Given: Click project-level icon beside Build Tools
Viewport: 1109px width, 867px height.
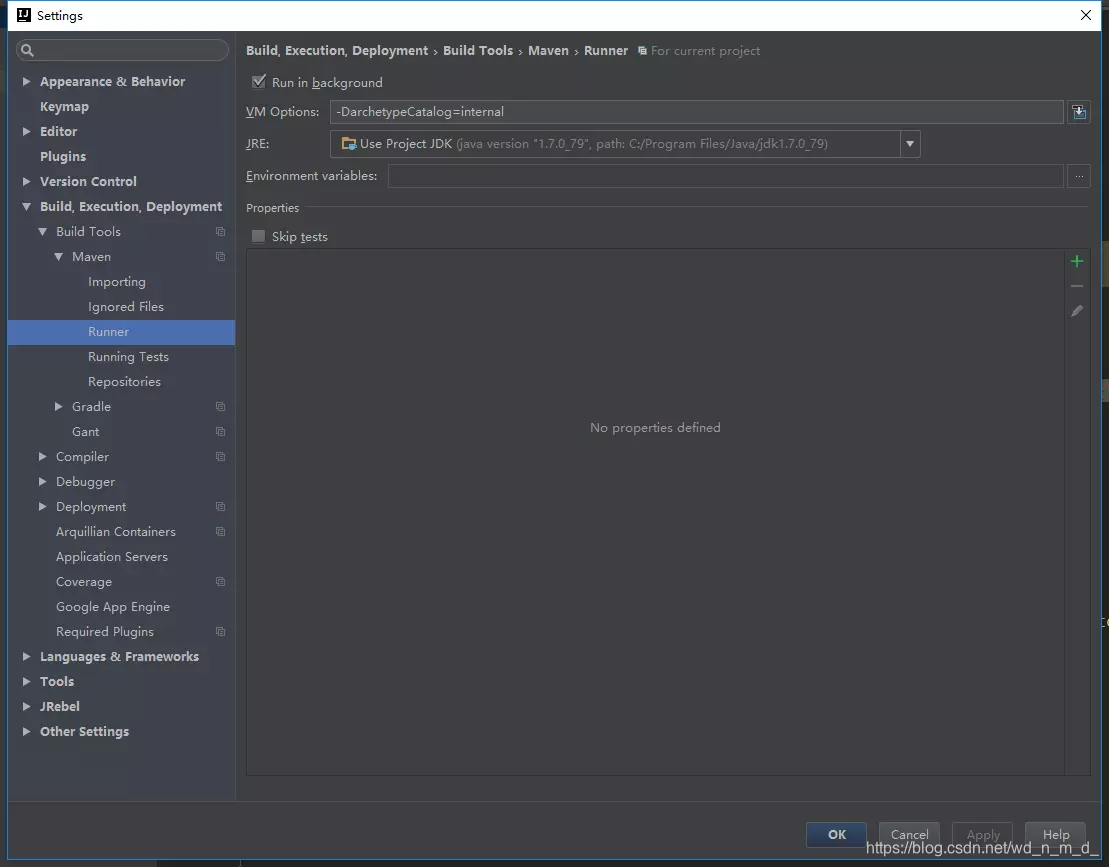Looking at the screenshot, I should click(x=220, y=231).
